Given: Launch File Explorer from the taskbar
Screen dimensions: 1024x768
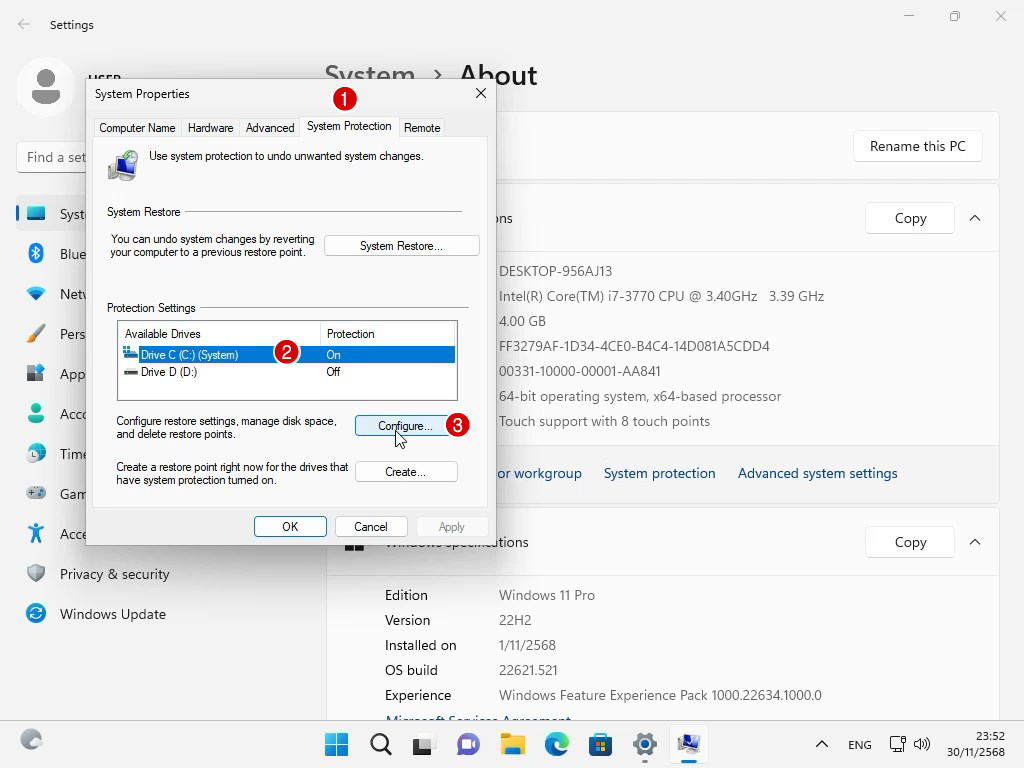Looking at the screenshot, I should point(513,744).
